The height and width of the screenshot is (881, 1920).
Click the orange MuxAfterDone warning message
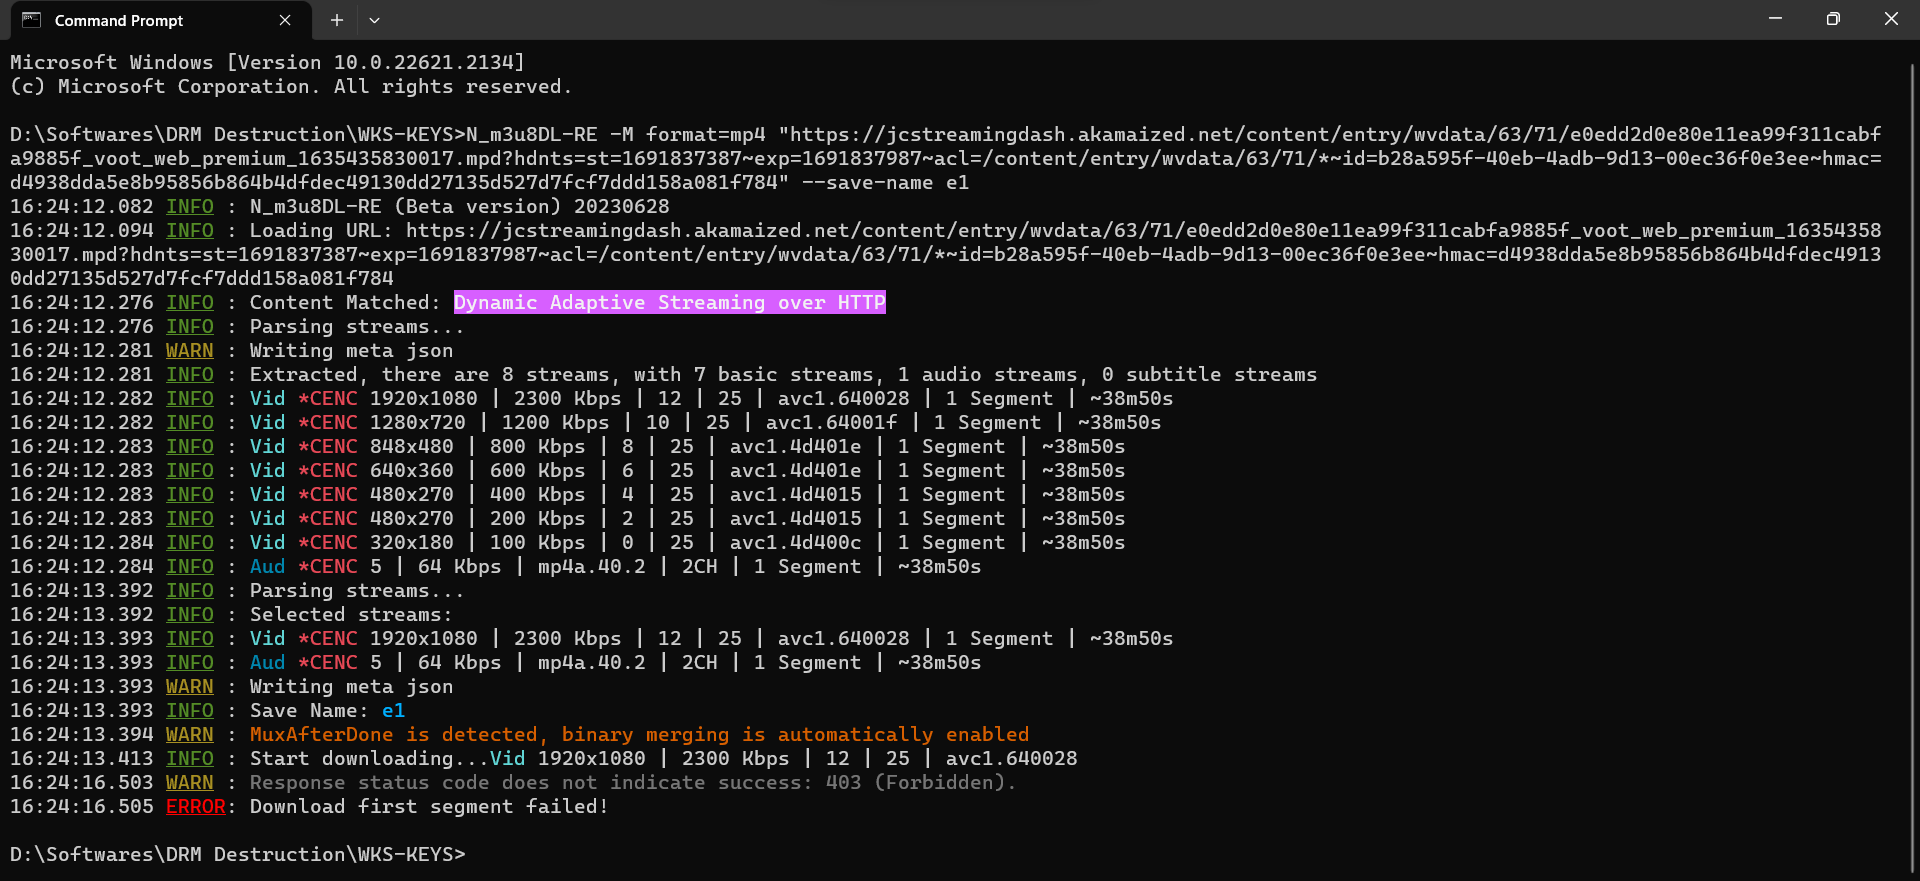pyautogui.click(x=639, y=734)
